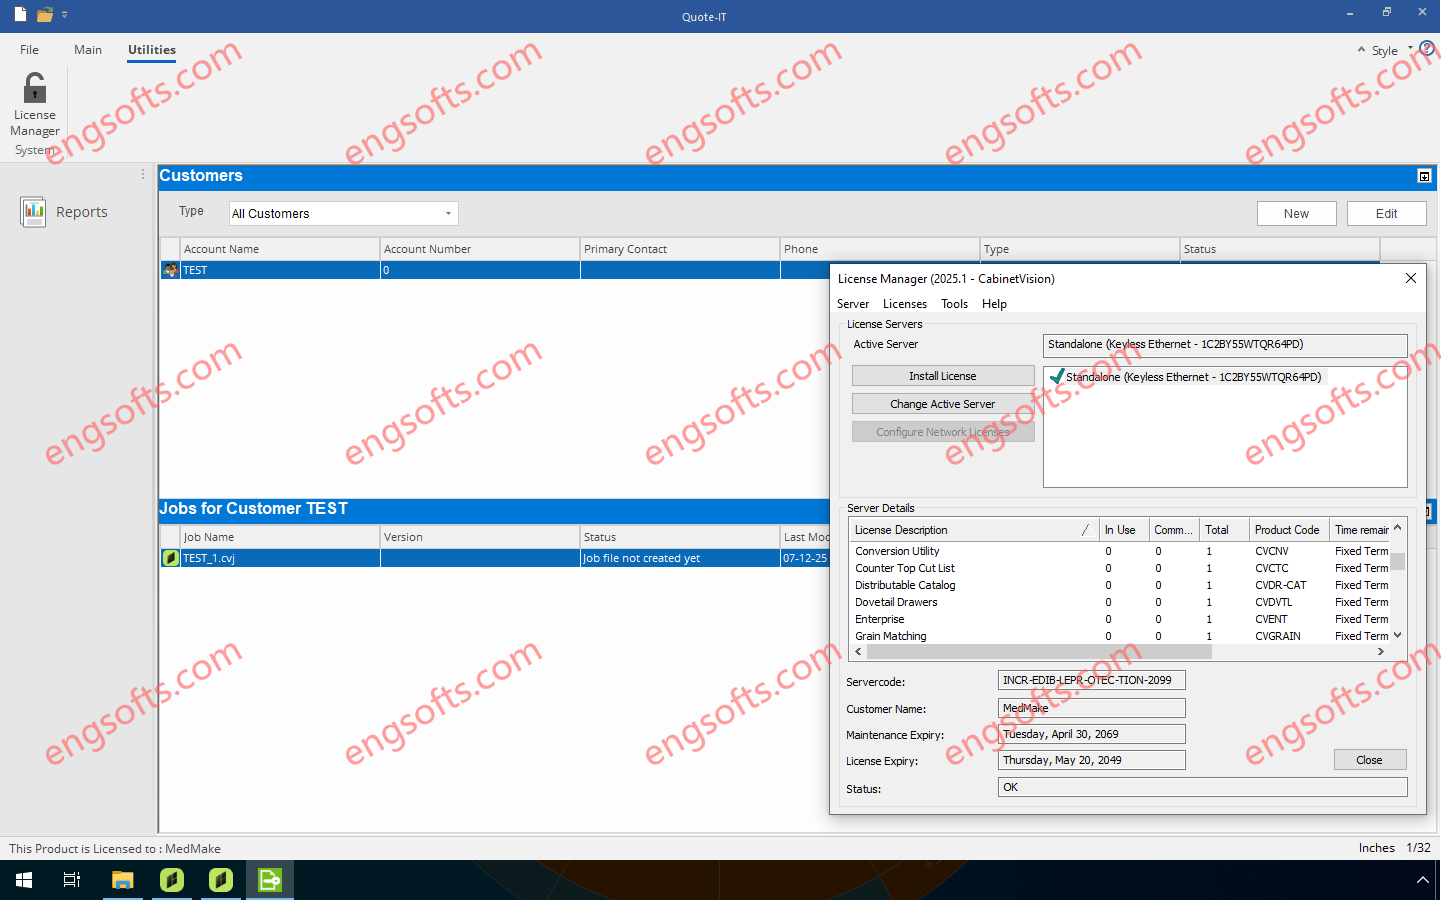The image size is (1441, 901).
Task: Click the Install License button
Action: pyautogui.click(x=943, y=376)
